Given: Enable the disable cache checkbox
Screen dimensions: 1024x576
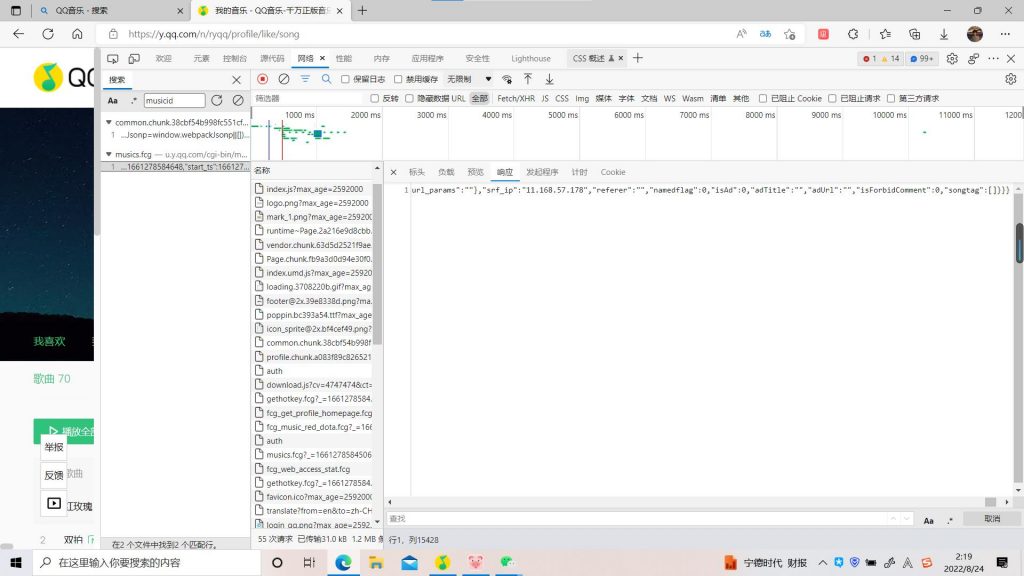Looking at the screenshot, I should tap(398, 79).
